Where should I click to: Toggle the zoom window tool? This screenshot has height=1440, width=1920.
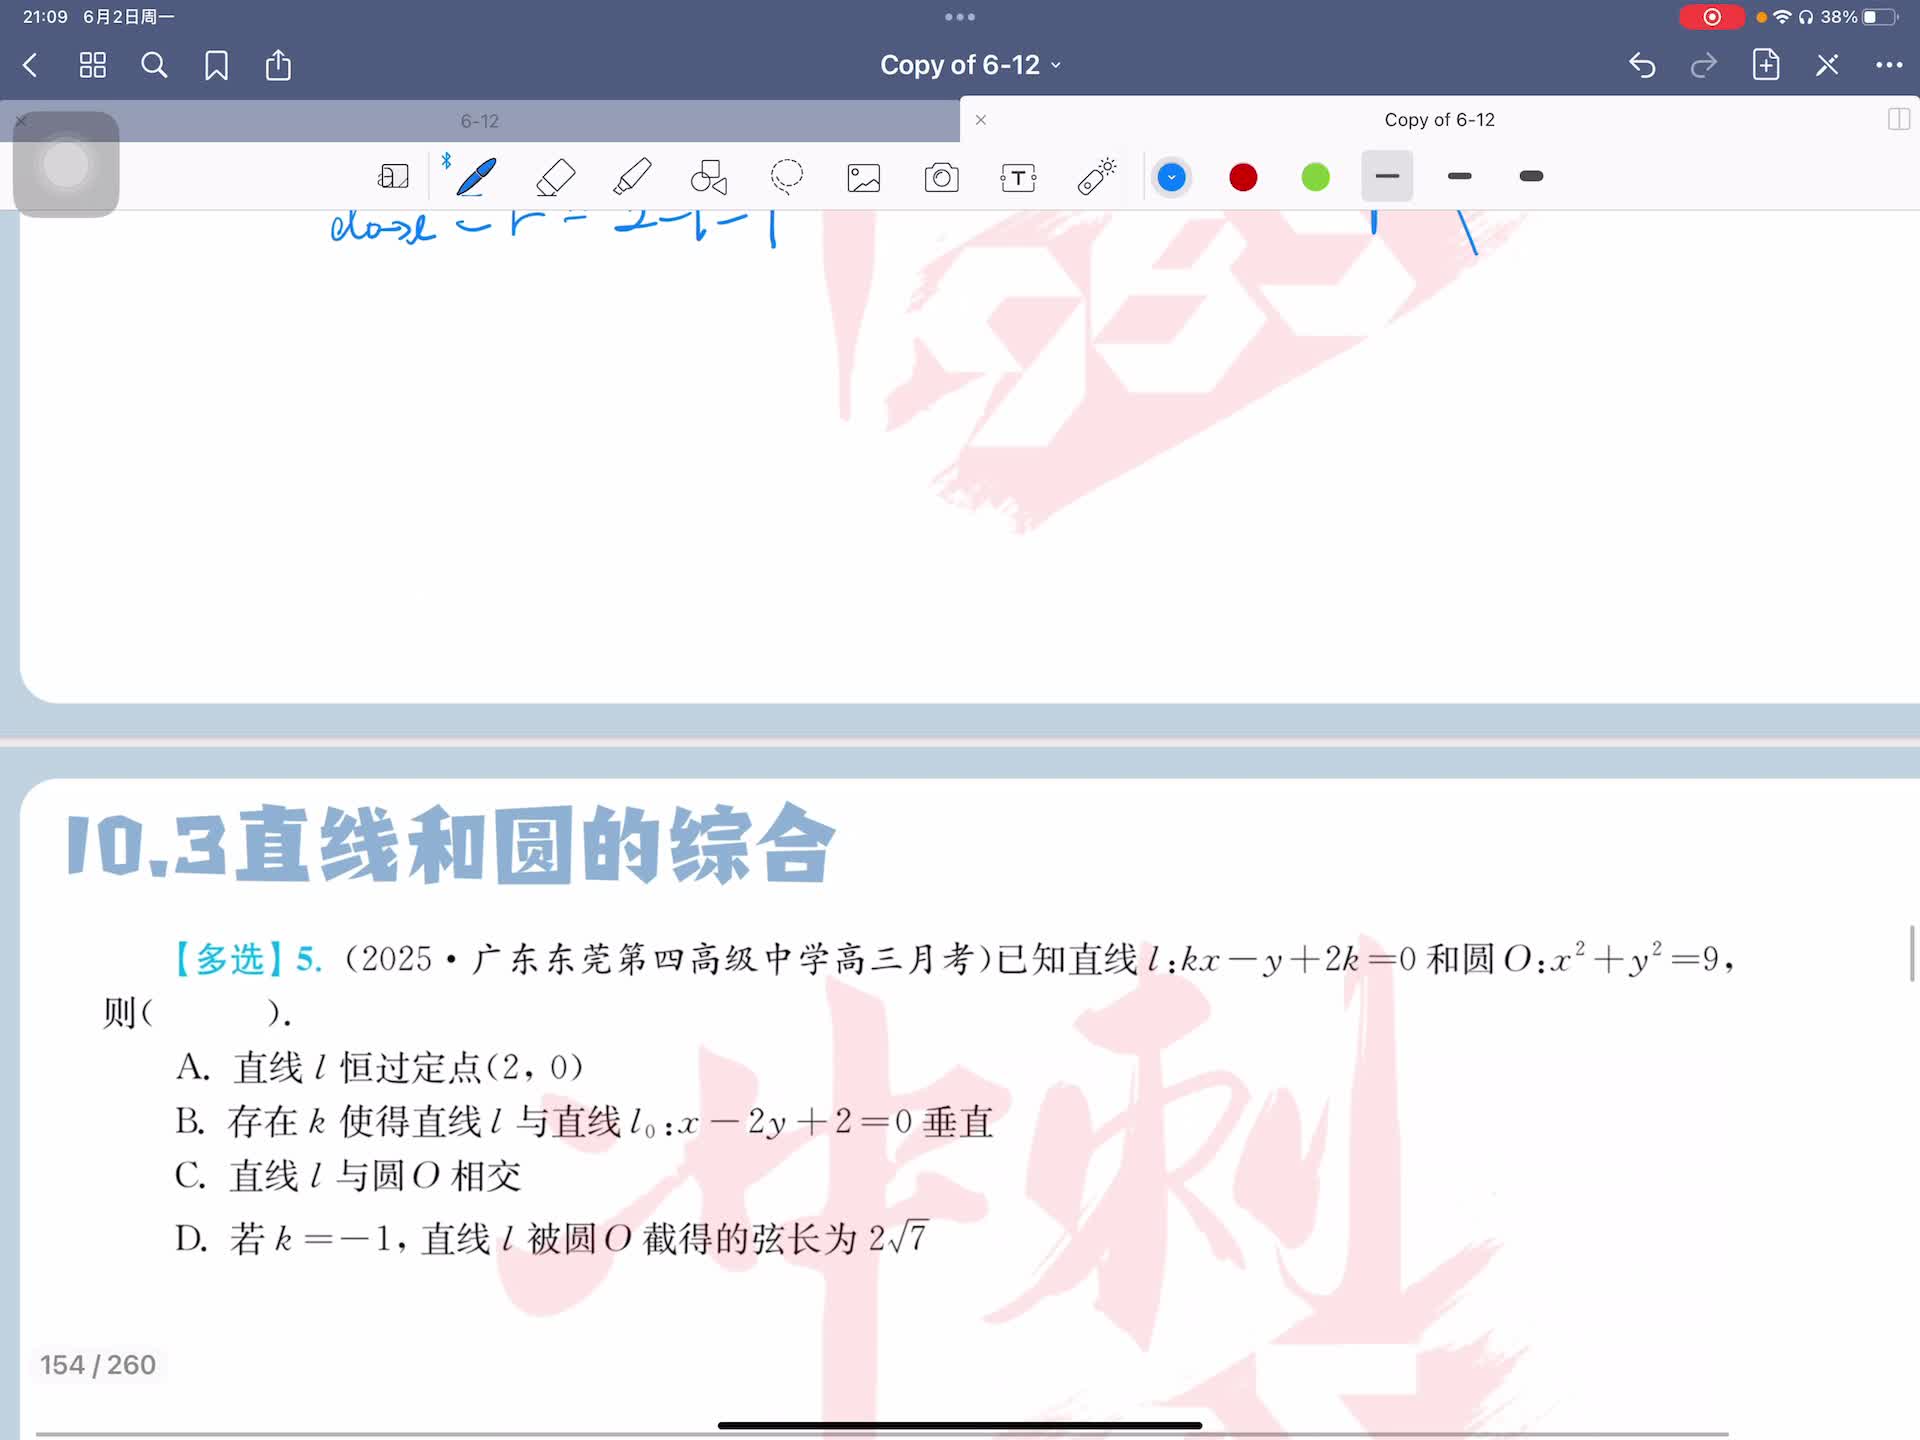[393, 177]
